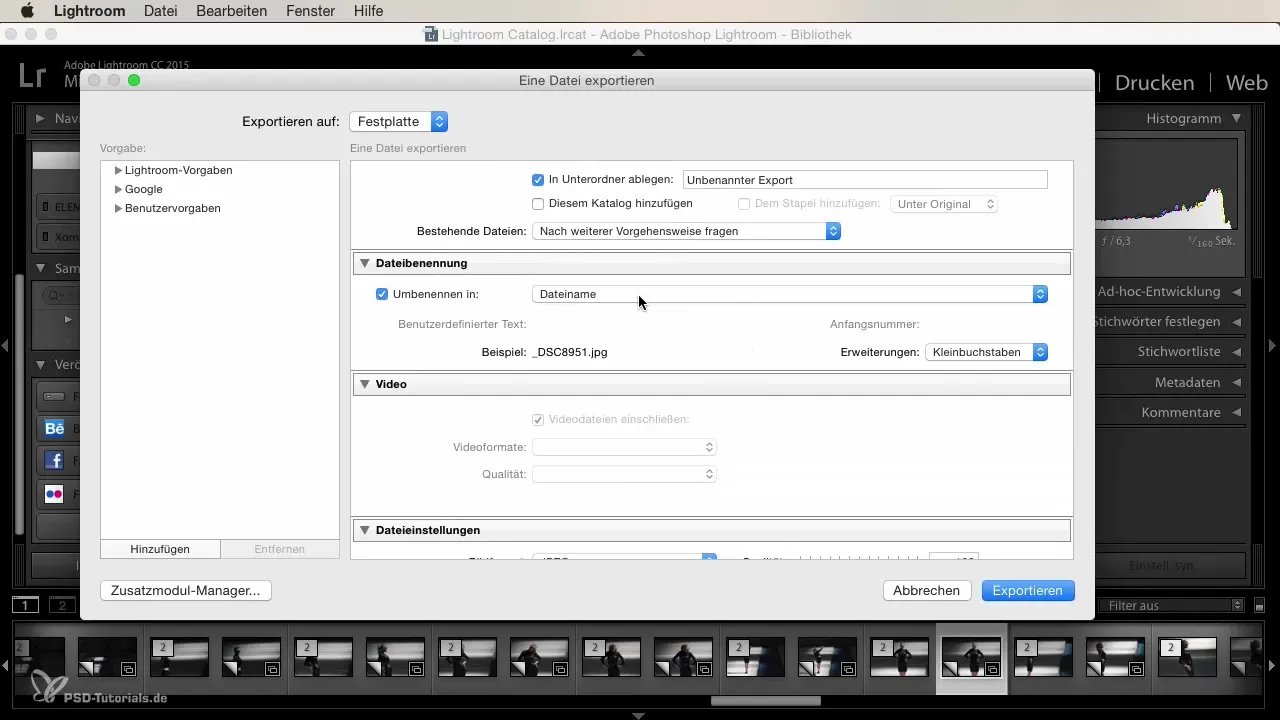This screenshot has width=1280, height=720.
Task: Open the Erweiterungen Kleinbuchstaben dropdown
Action: (x=987, y=352)
